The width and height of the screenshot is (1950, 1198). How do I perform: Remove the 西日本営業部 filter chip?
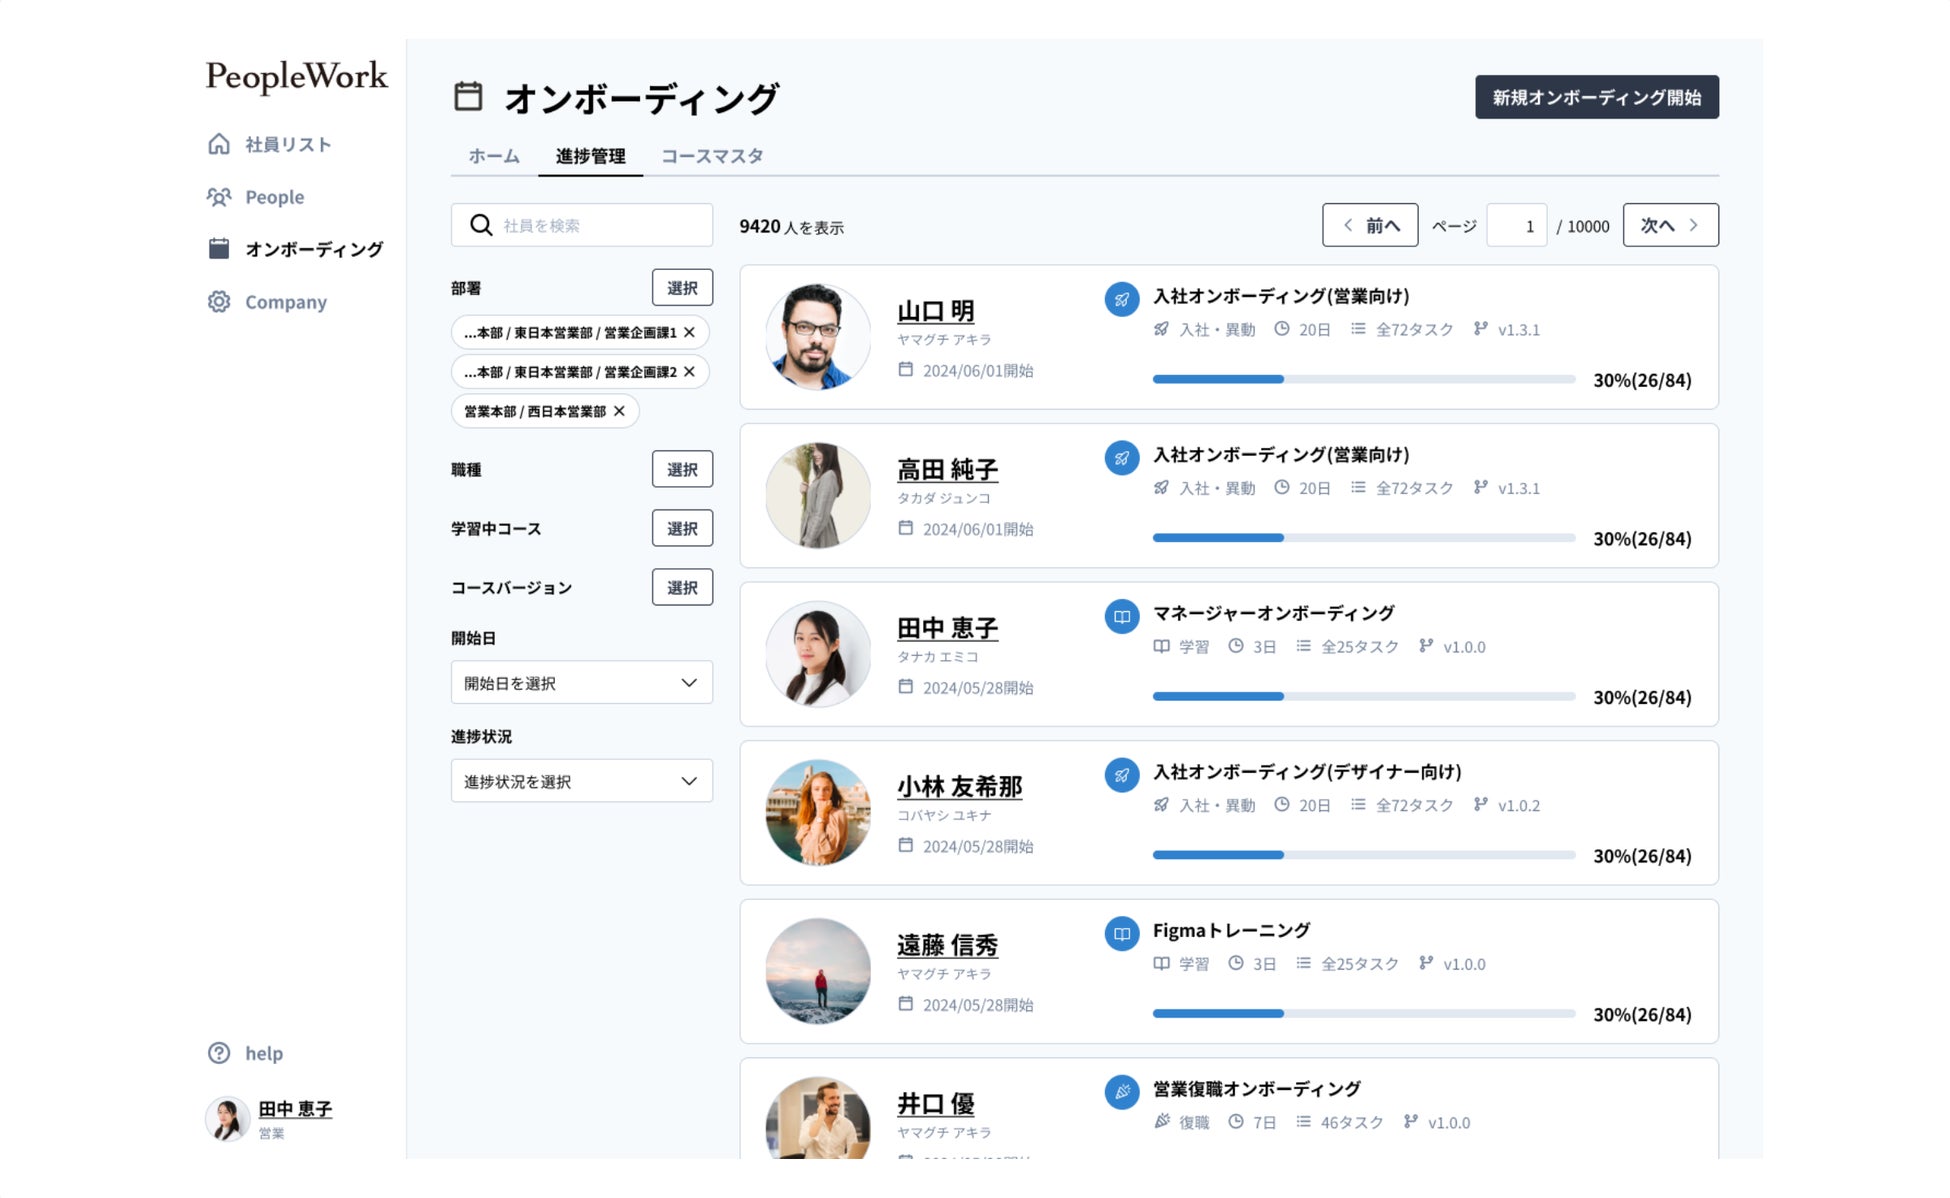coord(619,411)
